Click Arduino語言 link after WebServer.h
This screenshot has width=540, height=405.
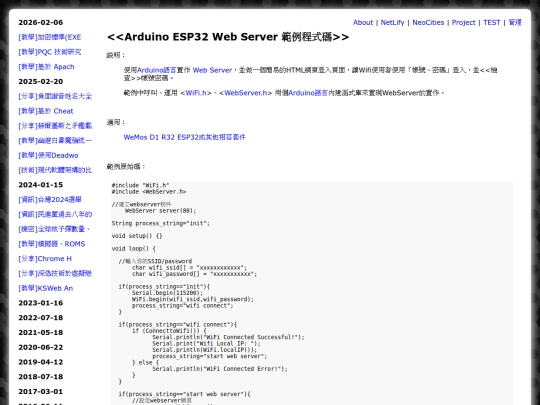point(308,93)
